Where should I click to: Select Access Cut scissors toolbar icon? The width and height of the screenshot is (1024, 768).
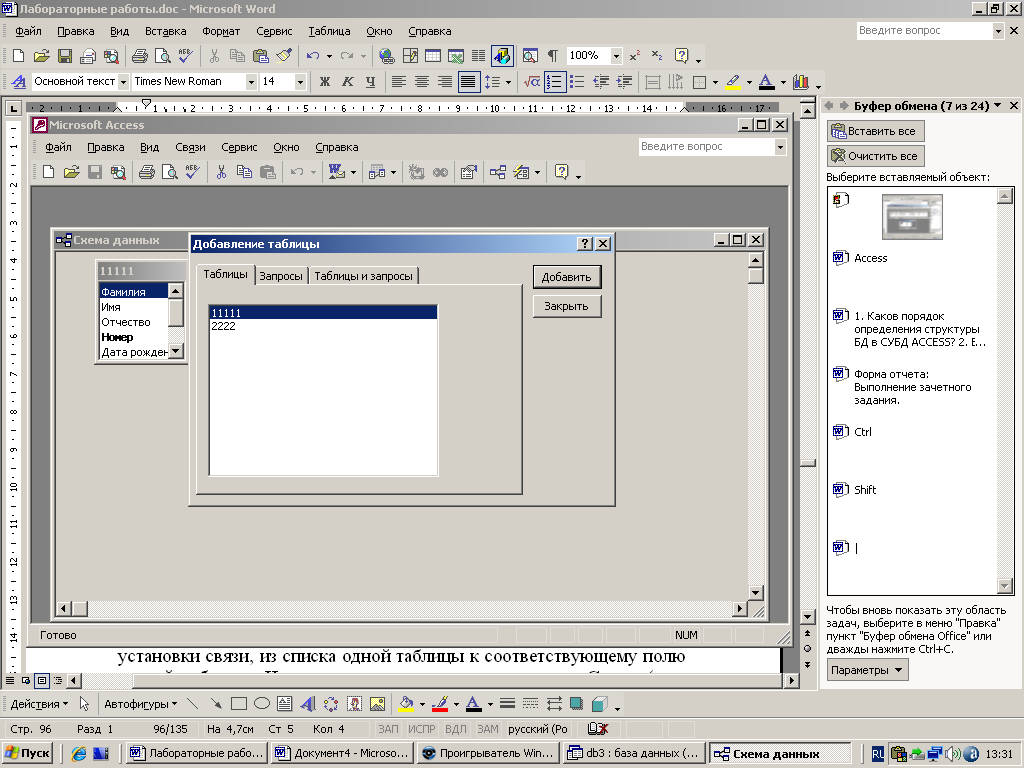(221, 172)
